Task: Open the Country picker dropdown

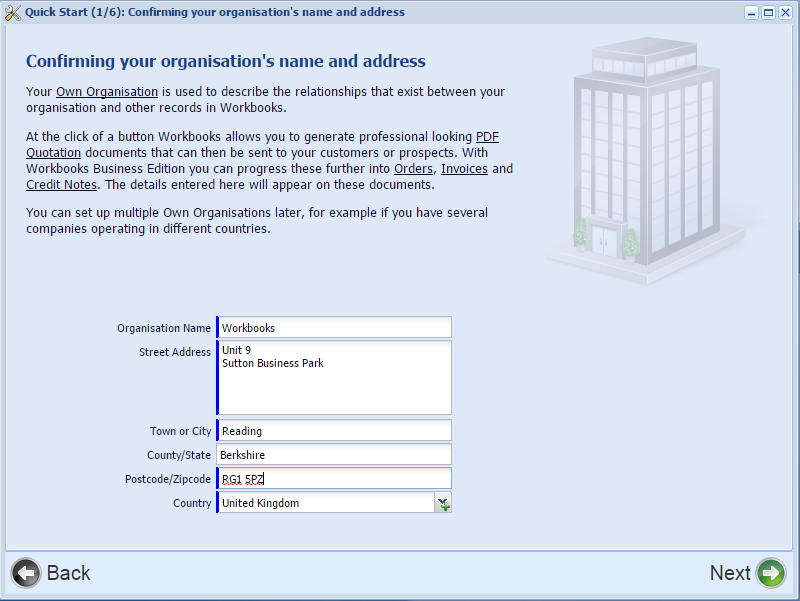Action: click(x=443, y=503)
